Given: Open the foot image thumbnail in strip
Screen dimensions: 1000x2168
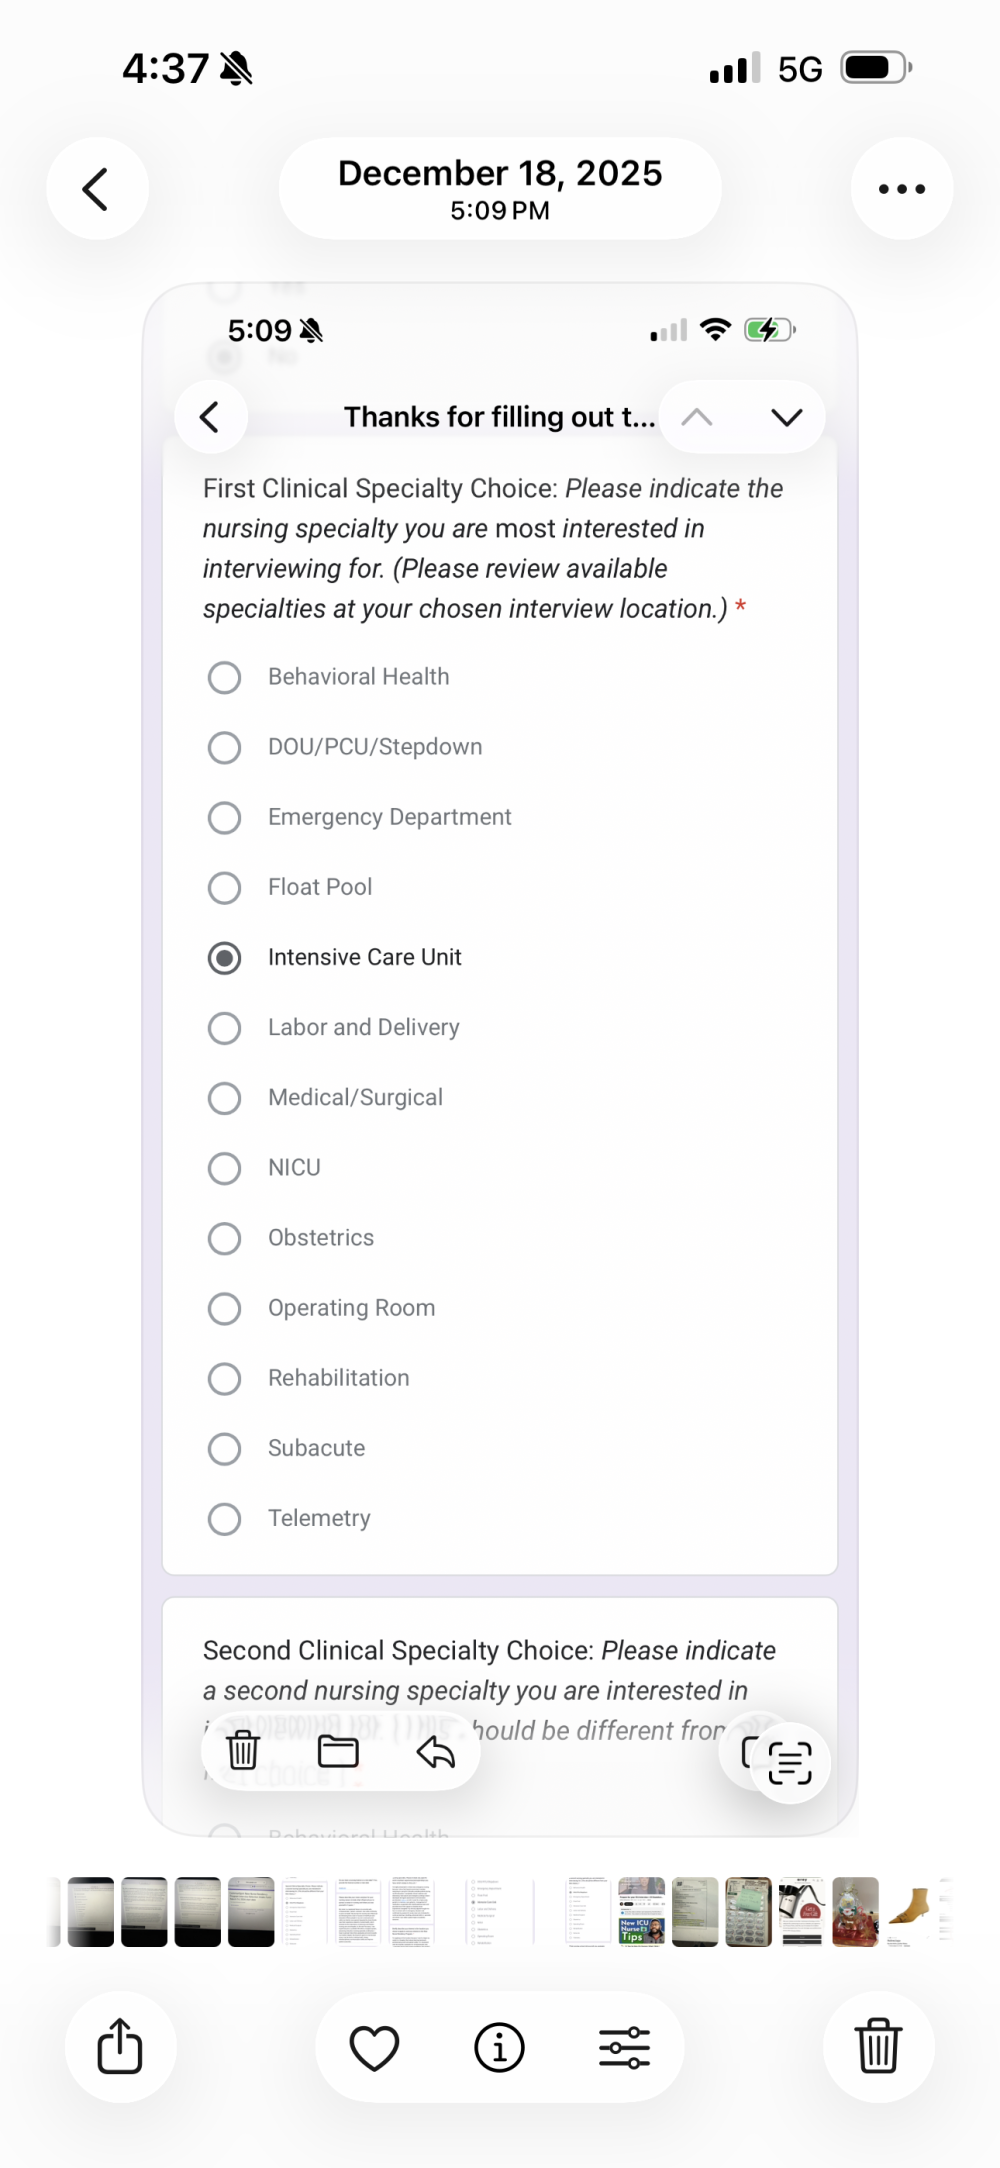Looking at the screenshot, I should pyautogui.click(x=908, y=1911).
